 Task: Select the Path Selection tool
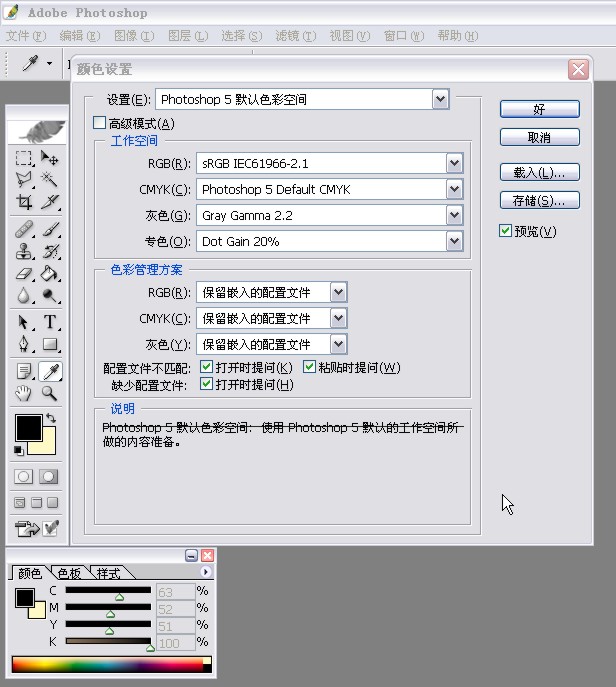click(24, 322)
